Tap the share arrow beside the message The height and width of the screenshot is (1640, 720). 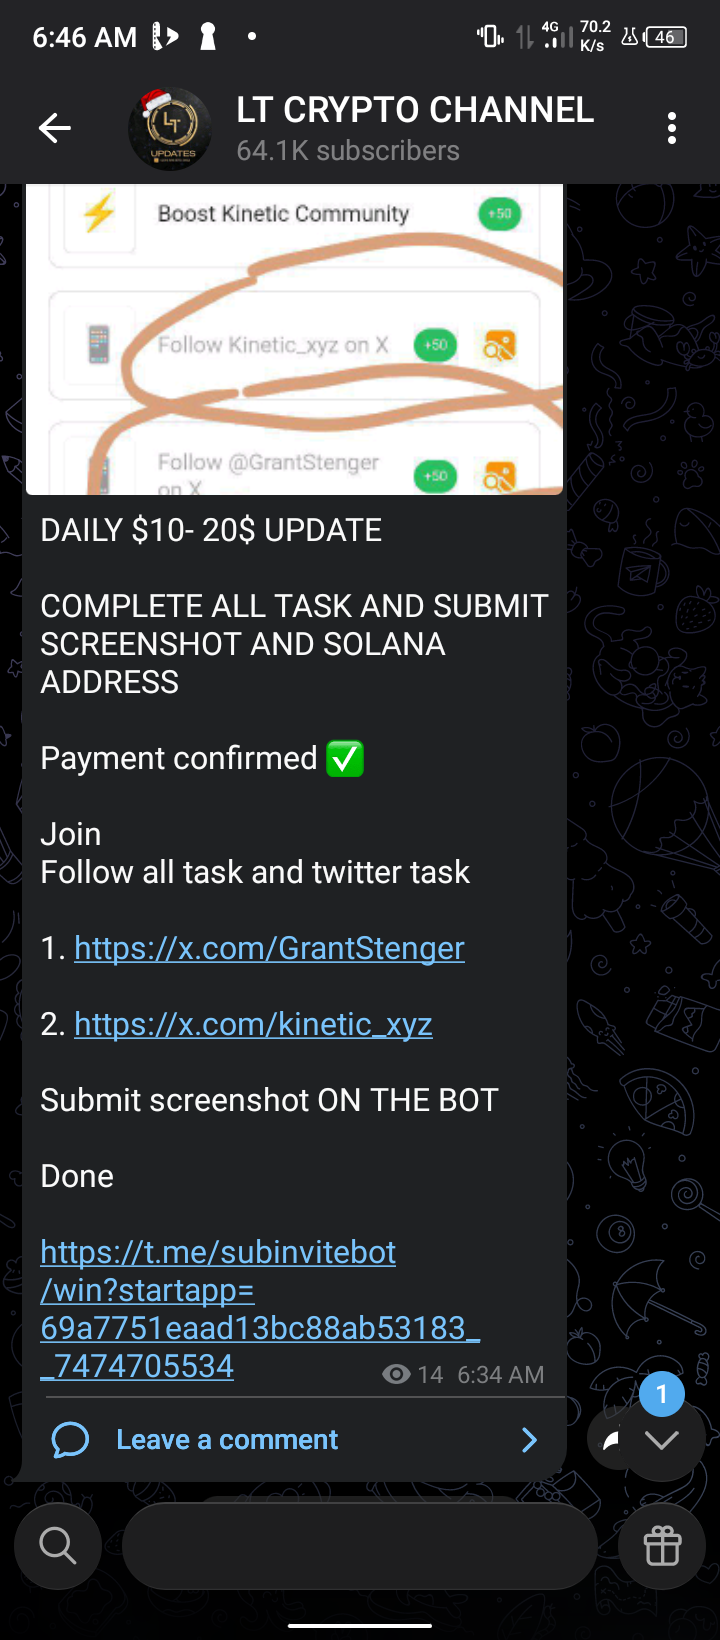(611, 1440)
